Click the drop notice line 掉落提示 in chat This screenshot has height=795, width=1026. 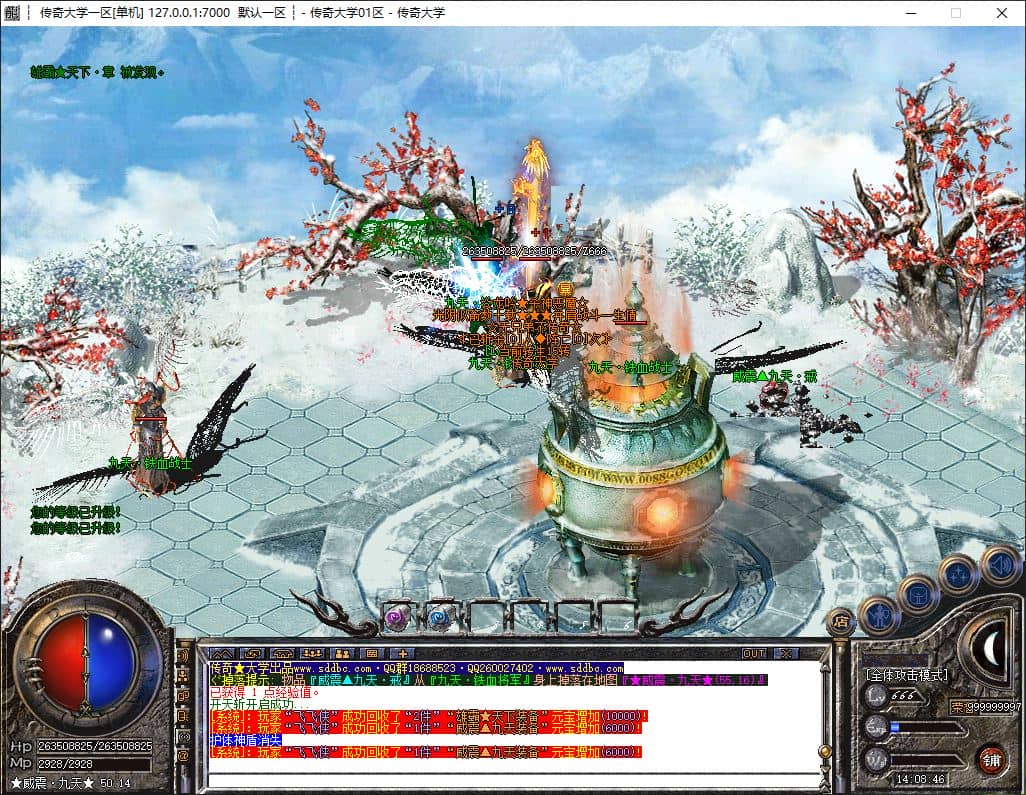pos(488,680)
